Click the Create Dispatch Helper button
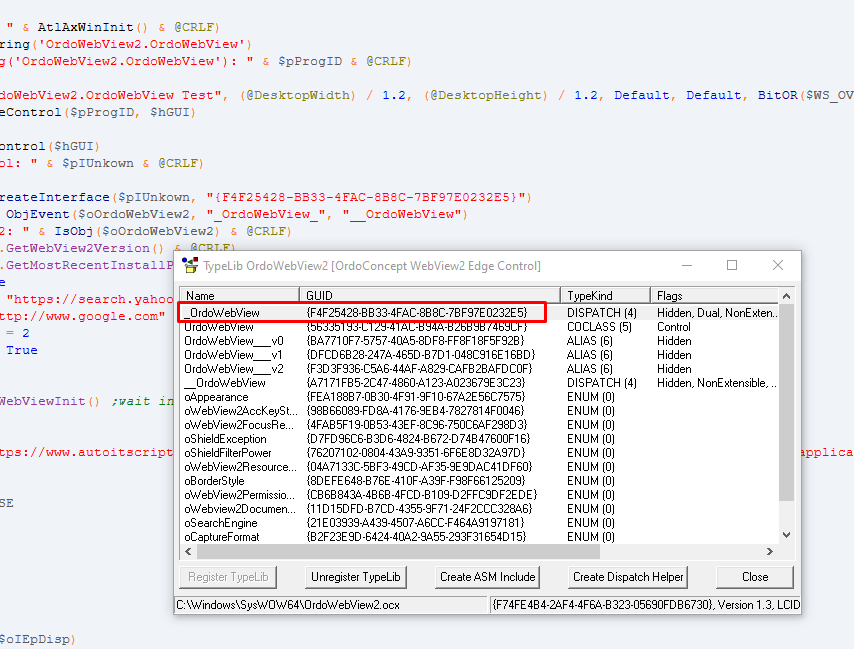The height and width of the screenshot is (649, 854). click(628, 577)
